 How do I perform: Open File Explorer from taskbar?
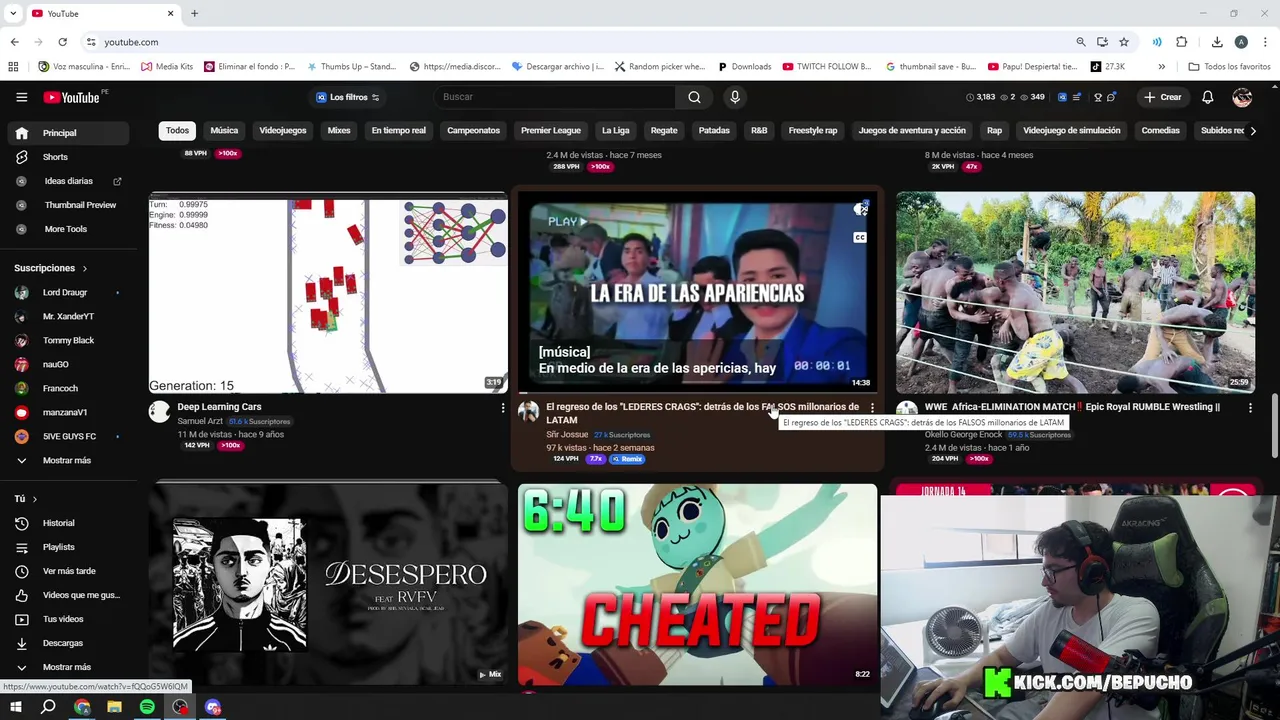point(114,707)
